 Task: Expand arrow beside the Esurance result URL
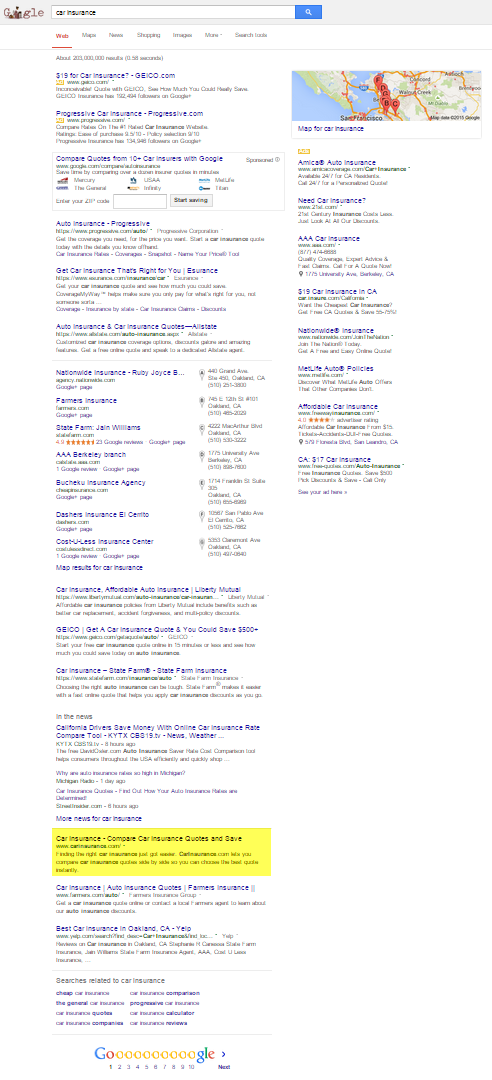tap(170, 278)
